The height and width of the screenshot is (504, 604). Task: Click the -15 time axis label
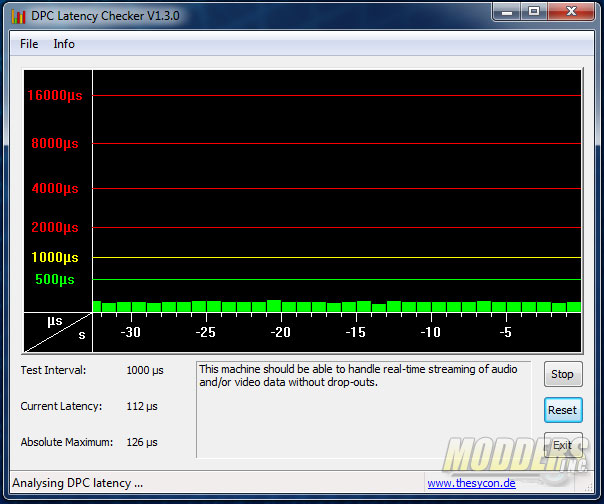(355, 332)
